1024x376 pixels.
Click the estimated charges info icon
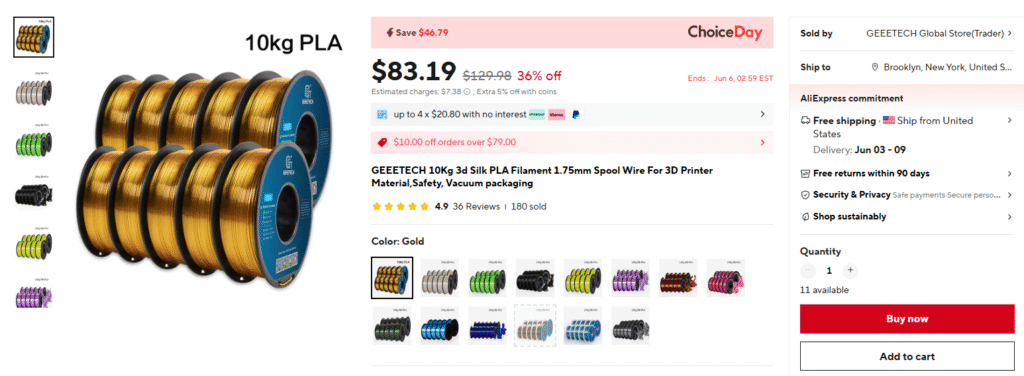[467, 91]
